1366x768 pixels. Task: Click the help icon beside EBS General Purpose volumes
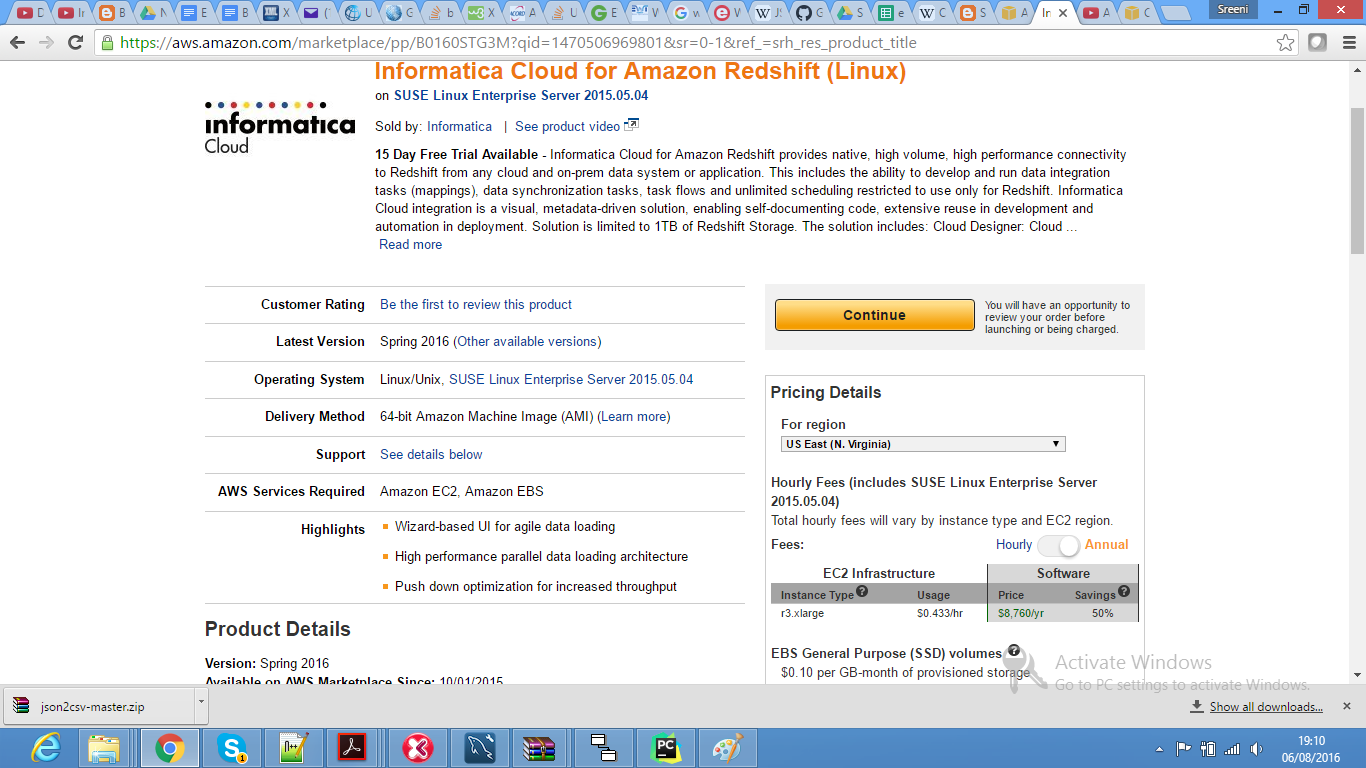1016,651
